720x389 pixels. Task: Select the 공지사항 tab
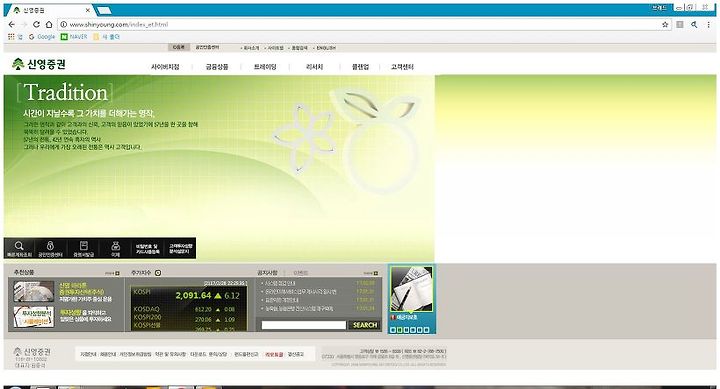pyautogui.click(x=267, y=273)
